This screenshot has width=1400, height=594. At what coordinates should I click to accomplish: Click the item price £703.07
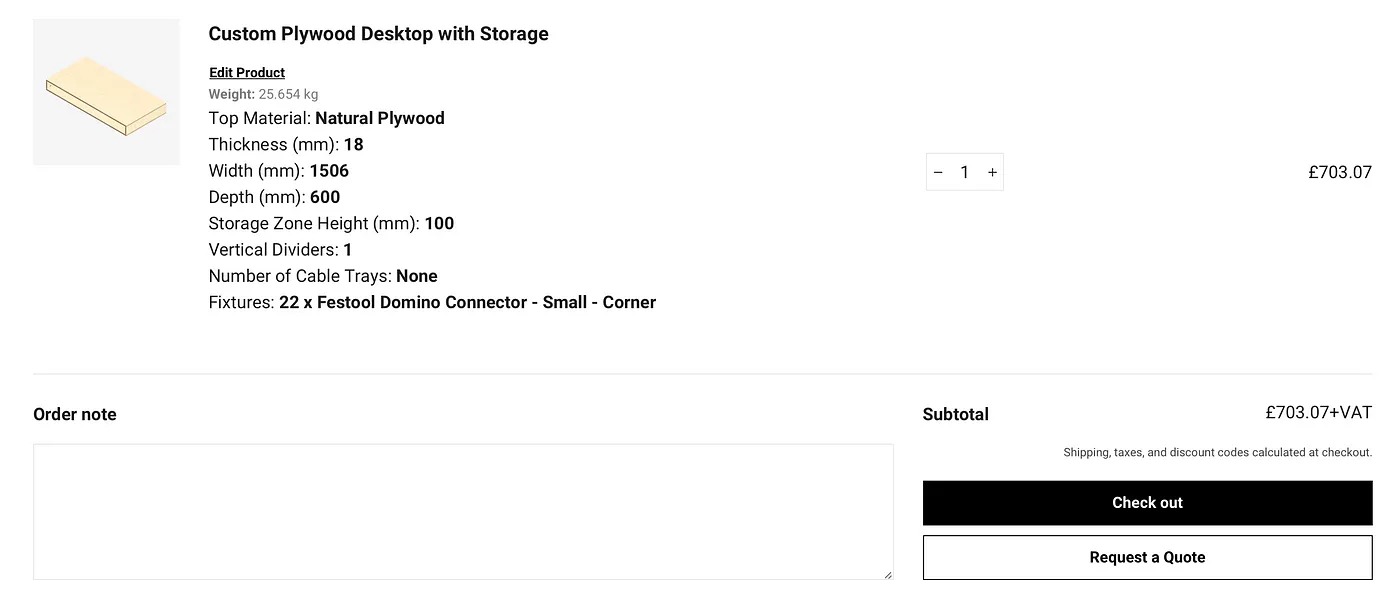[1340, 172]
